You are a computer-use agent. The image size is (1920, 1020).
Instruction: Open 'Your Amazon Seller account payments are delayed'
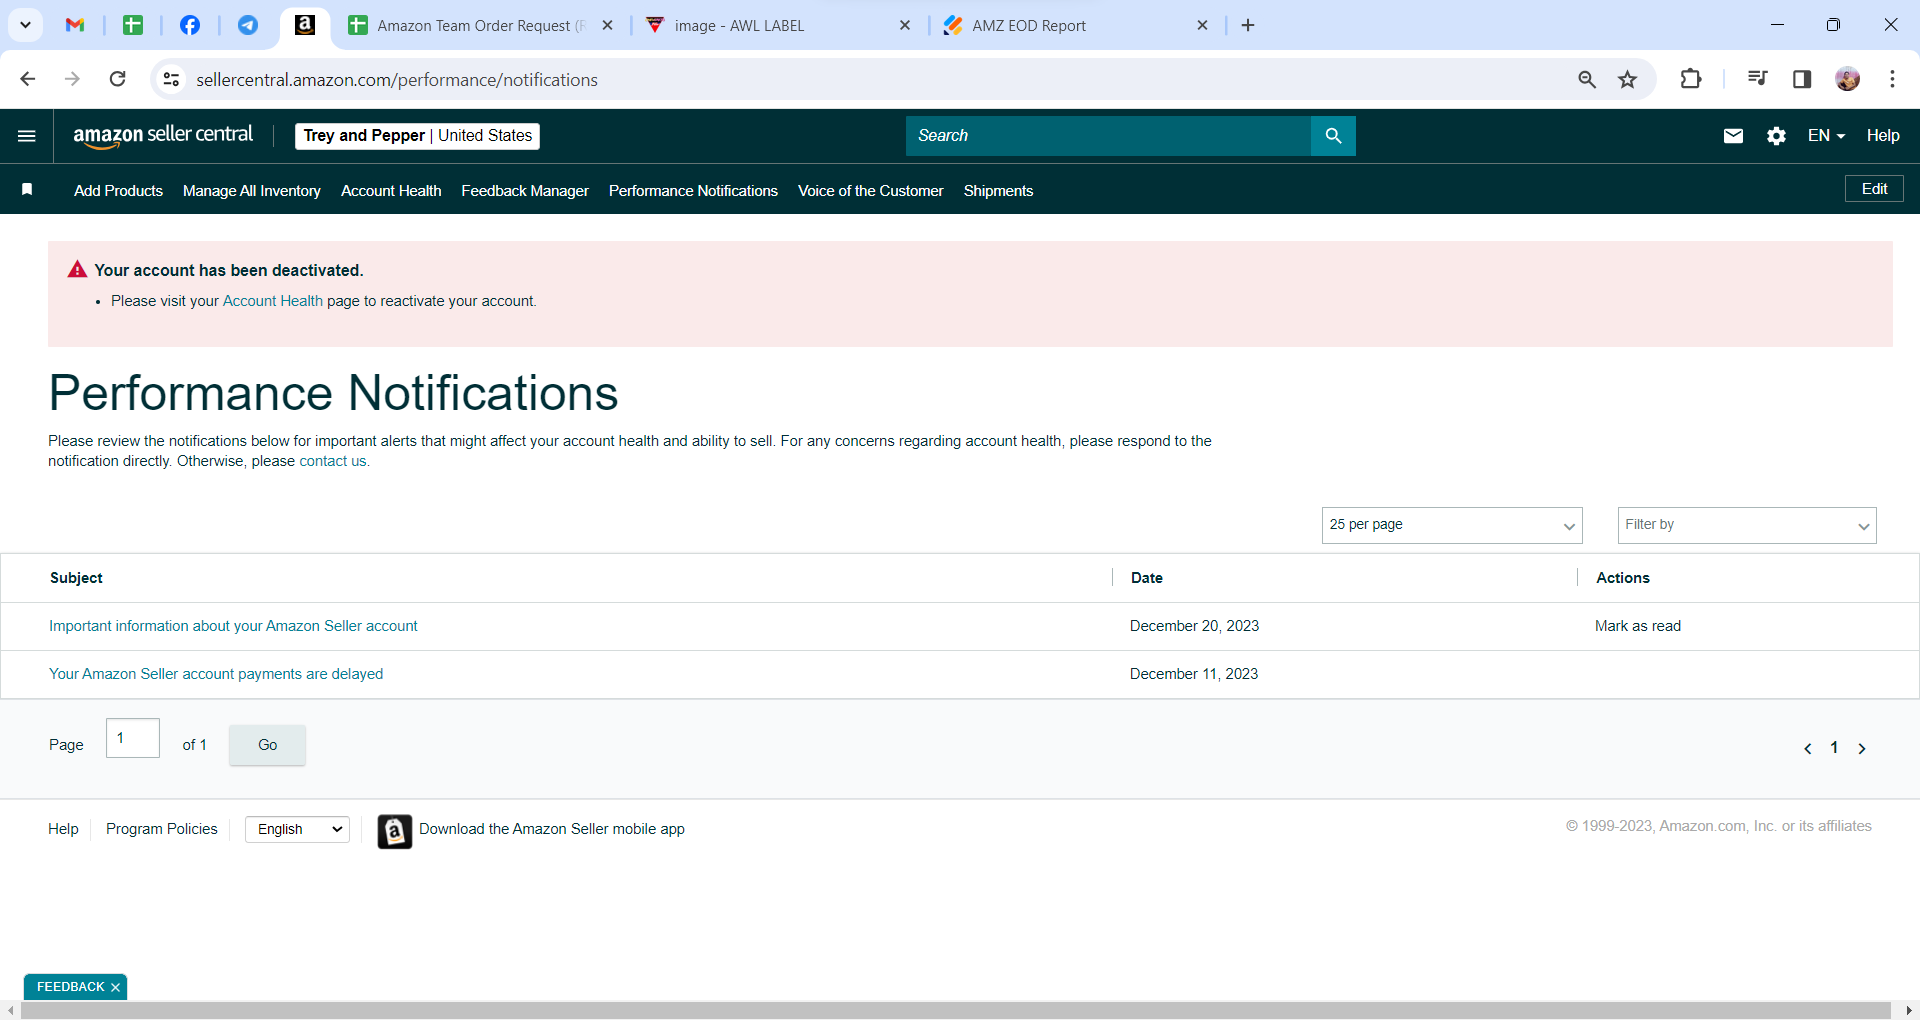(x=216, y=674)
